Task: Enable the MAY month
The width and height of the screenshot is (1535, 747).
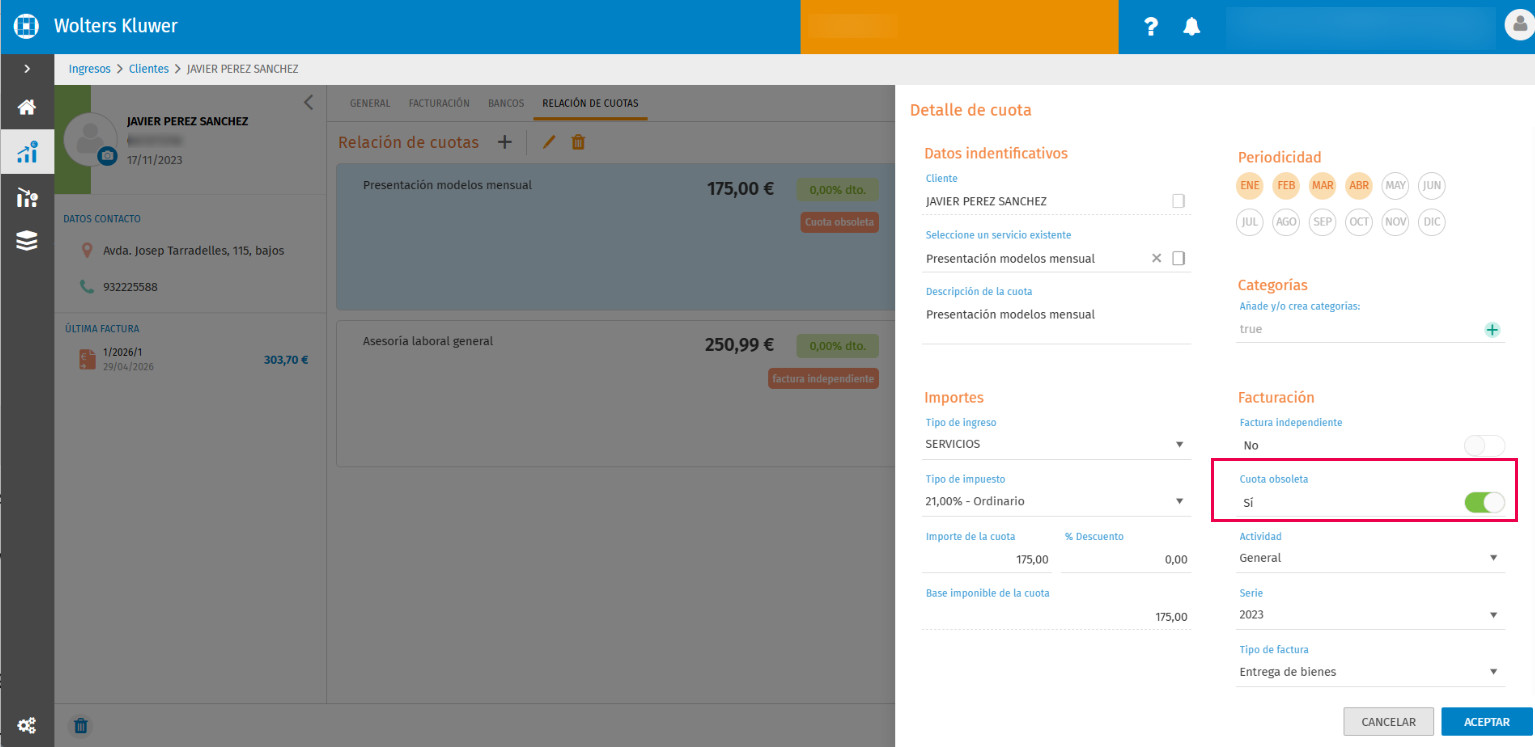Action: [x=1395, y=186]
